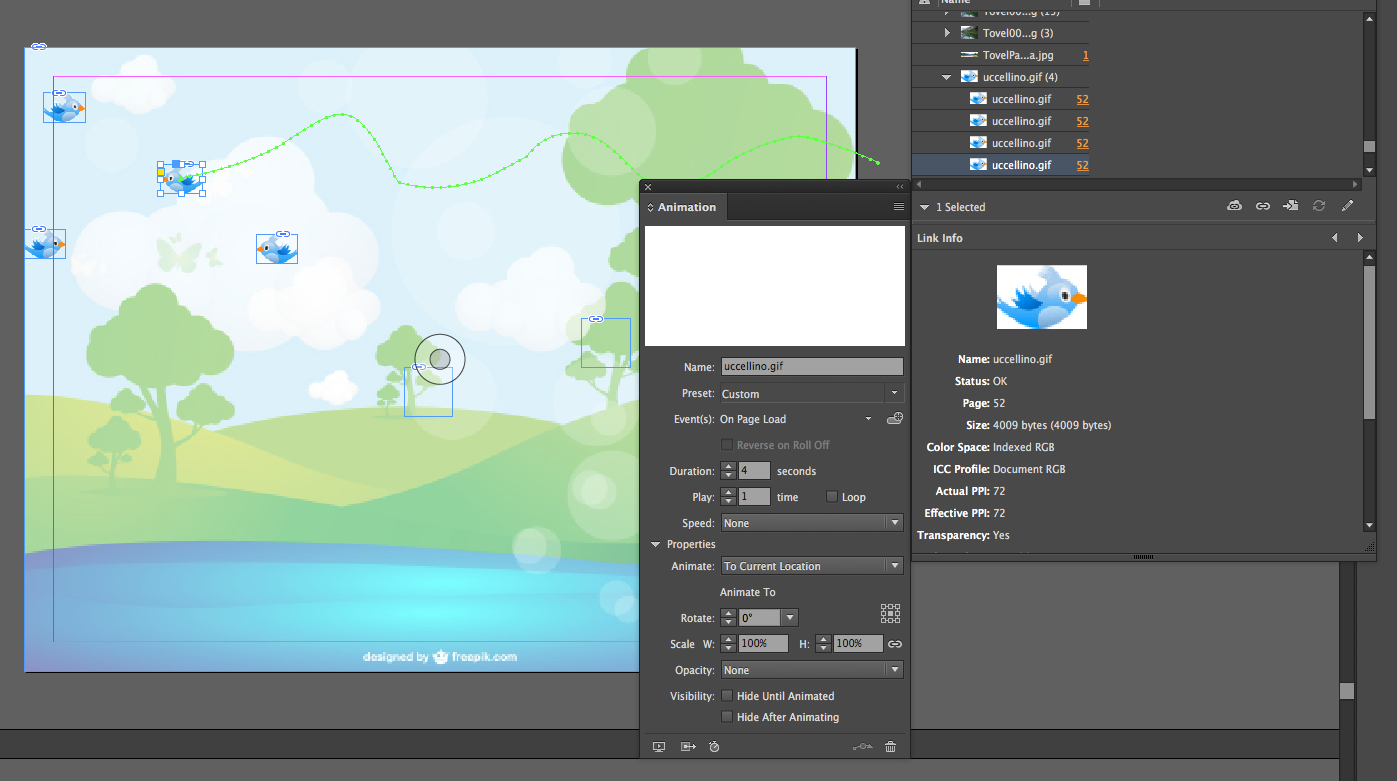1397x781 pixels.
Task: Check Hide Until Animated
Action: click(x=727, y=696)
